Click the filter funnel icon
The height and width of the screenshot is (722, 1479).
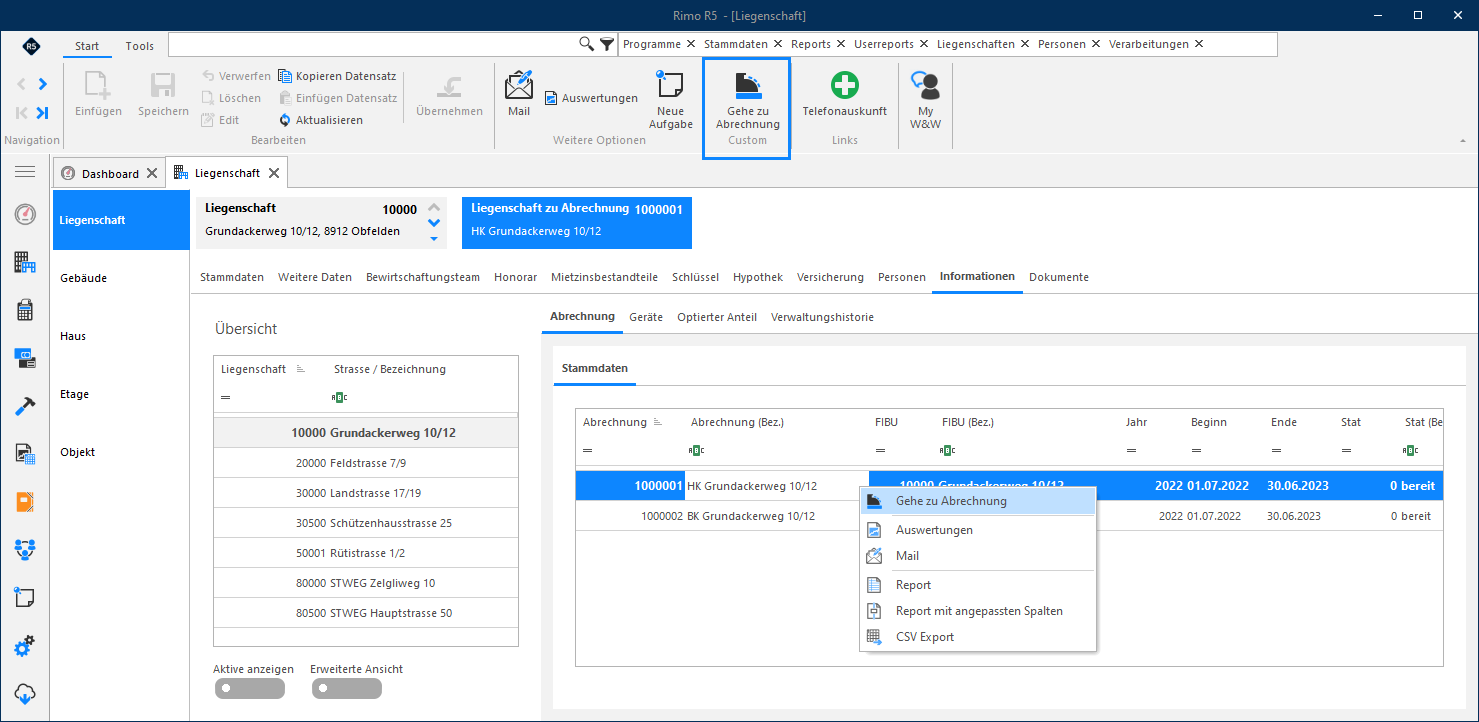click(607, 44)
